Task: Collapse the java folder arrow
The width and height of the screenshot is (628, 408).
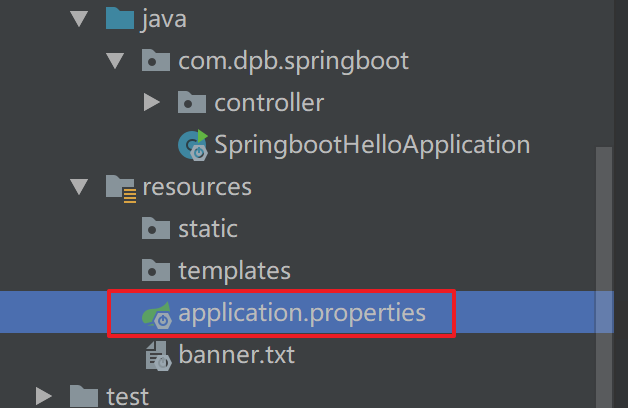Action: (79, 18)
